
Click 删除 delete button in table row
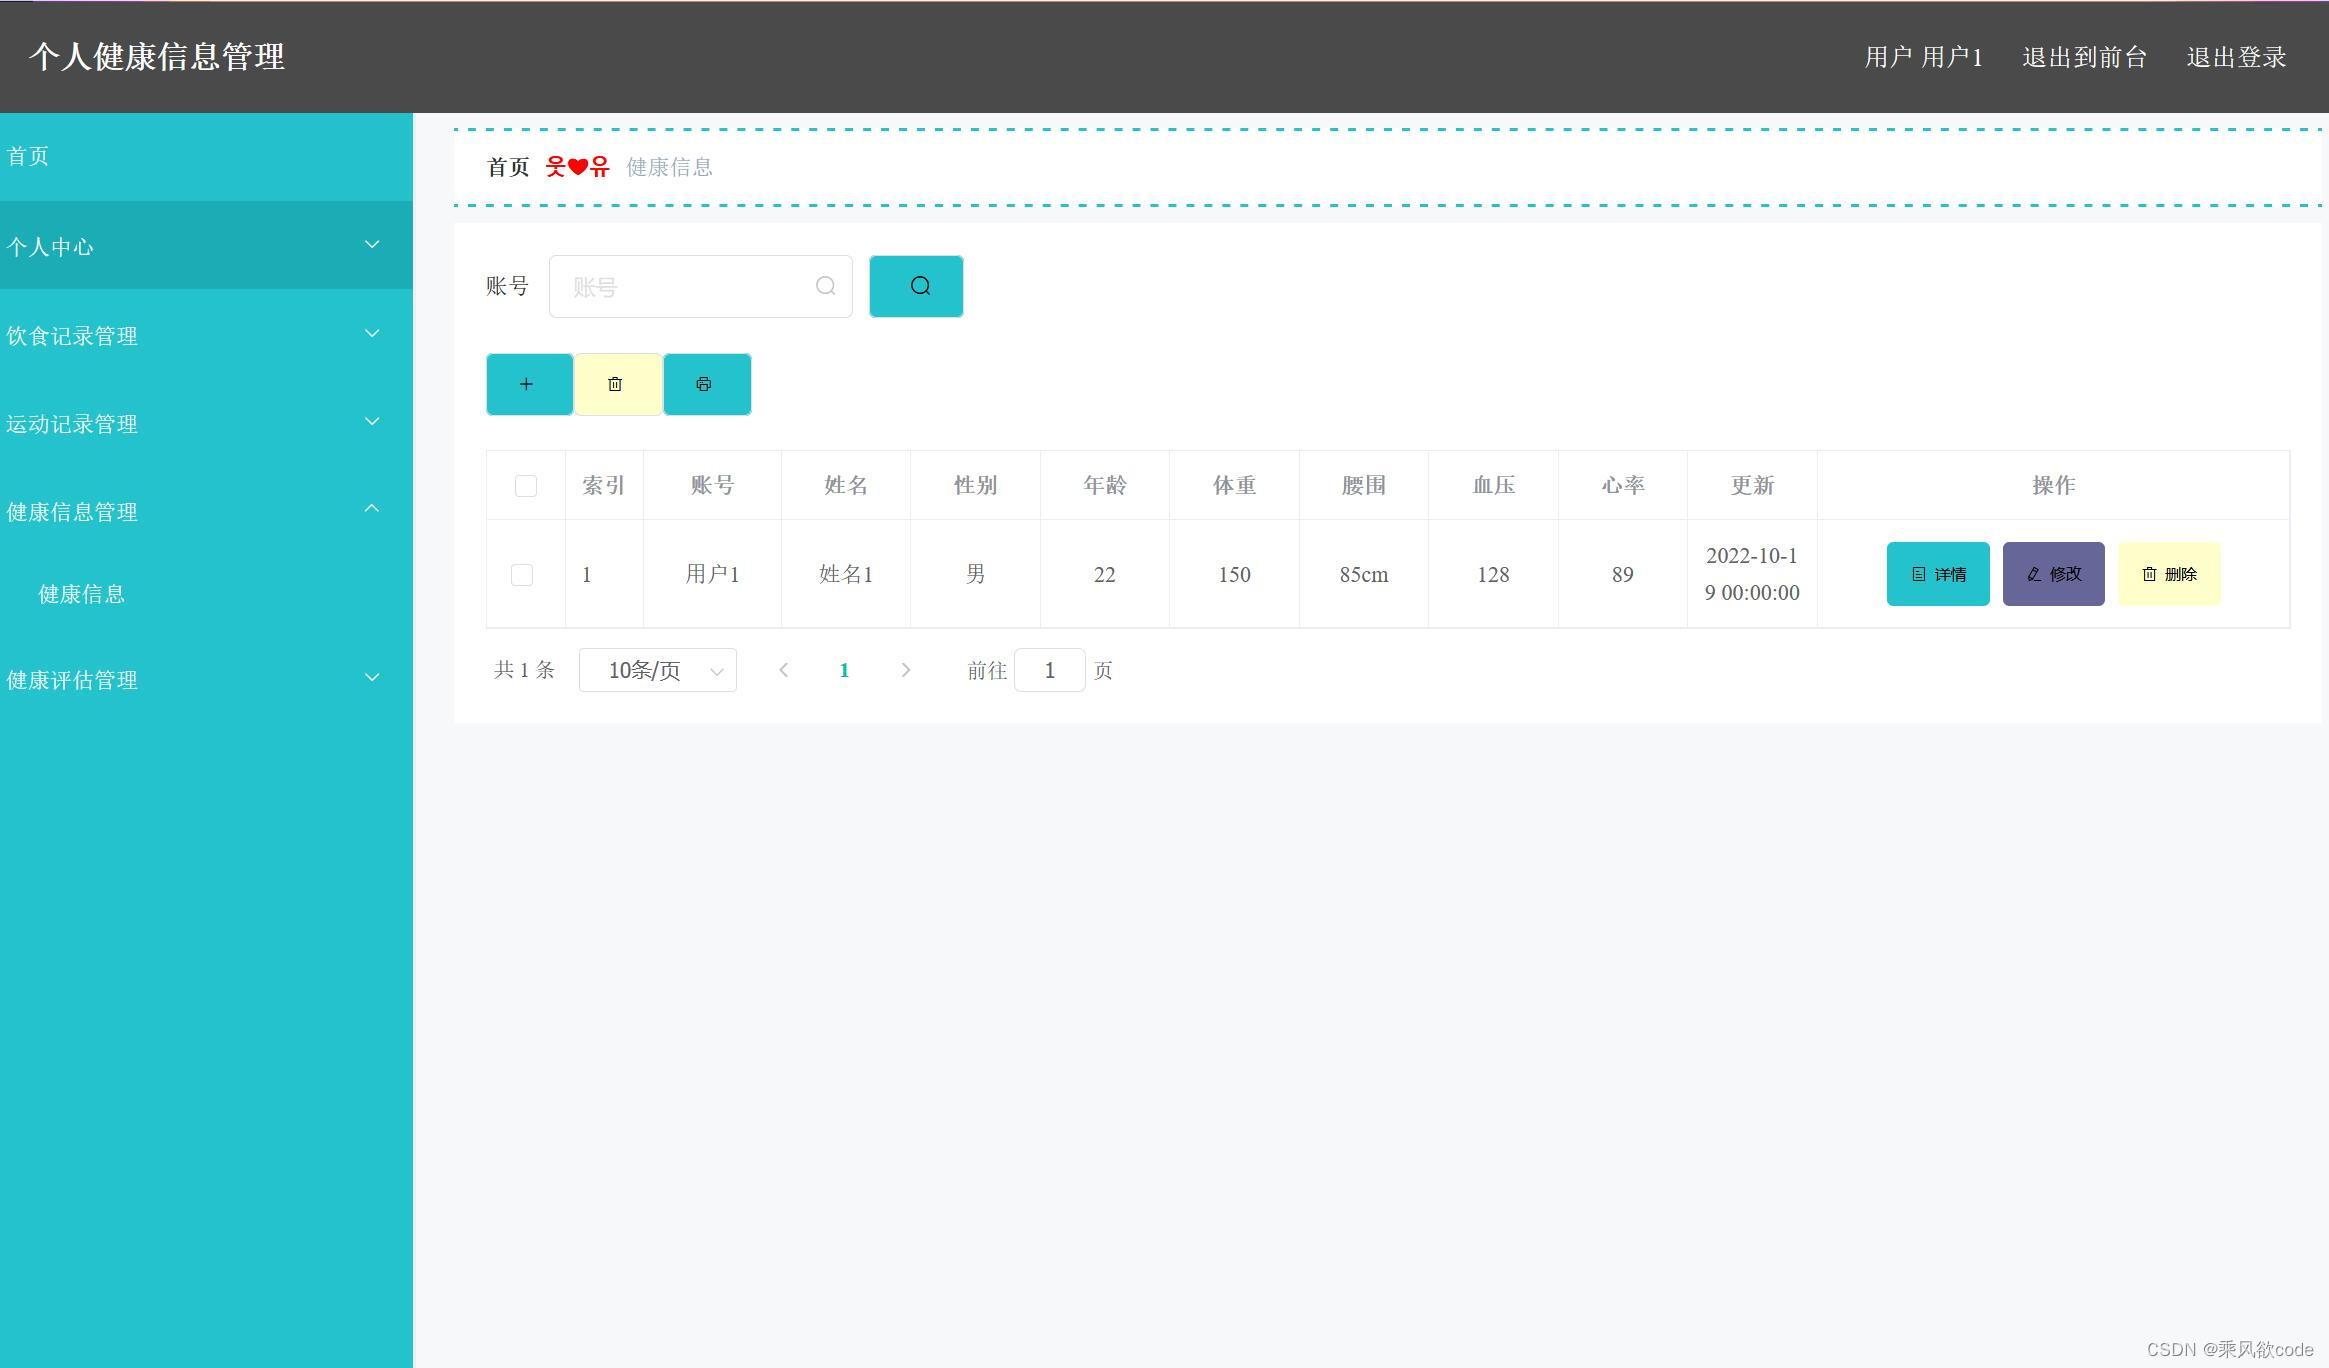2168,574
